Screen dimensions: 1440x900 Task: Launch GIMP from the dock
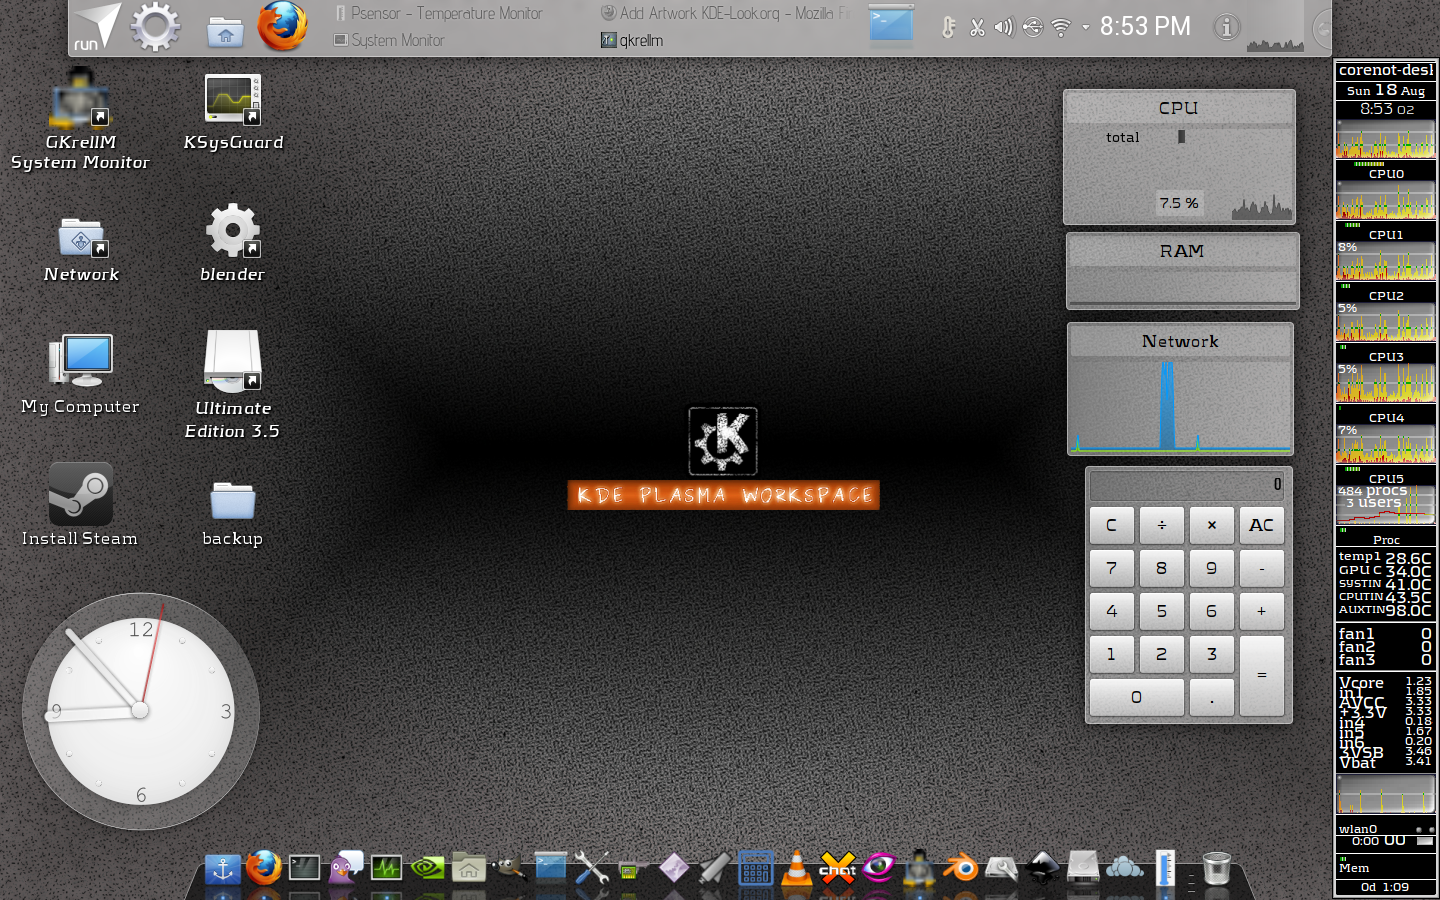point(510,868)
